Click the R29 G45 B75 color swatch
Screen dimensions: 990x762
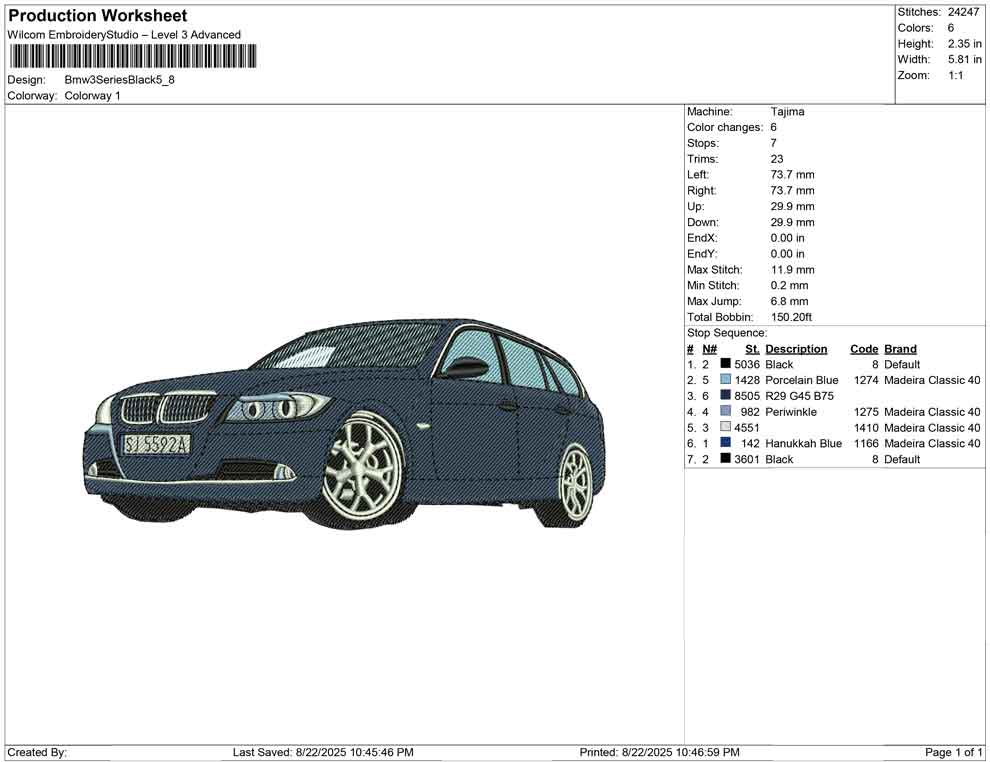point(726,396)
